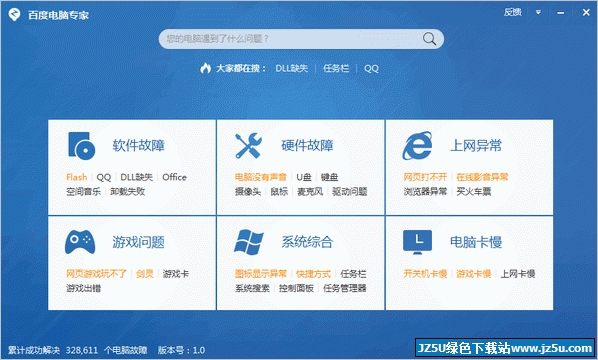Open the Windows flag 系统综合 icon
Image resolution: width=598 pixels, height=360 pixels.
pos(249,242)
